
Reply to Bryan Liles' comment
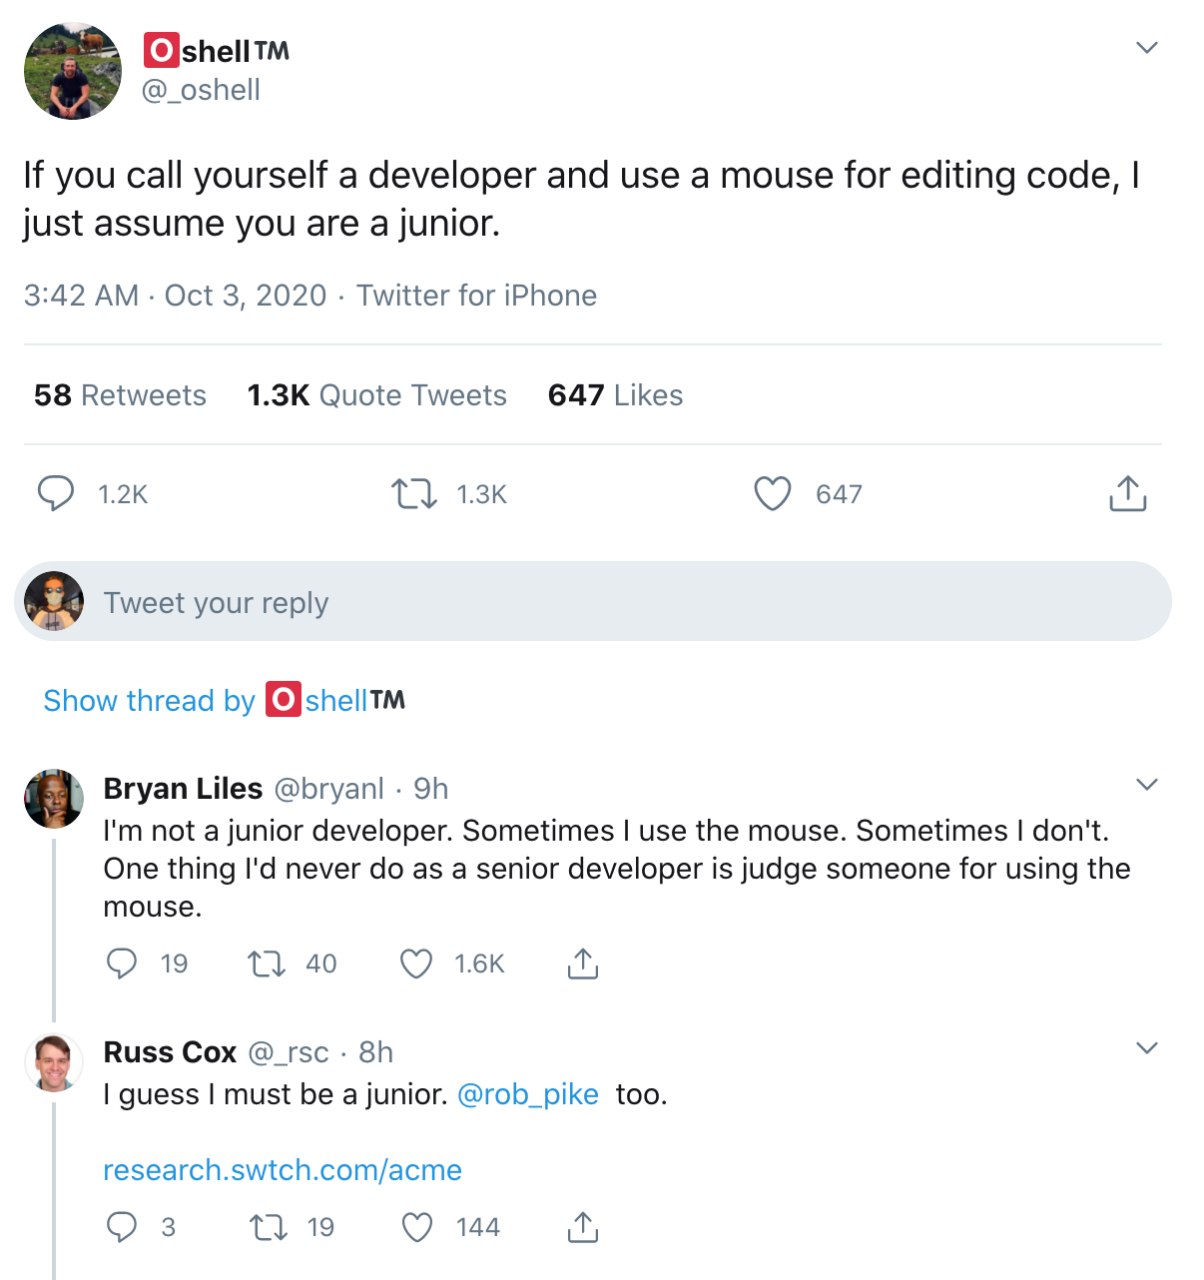[122, 964]
